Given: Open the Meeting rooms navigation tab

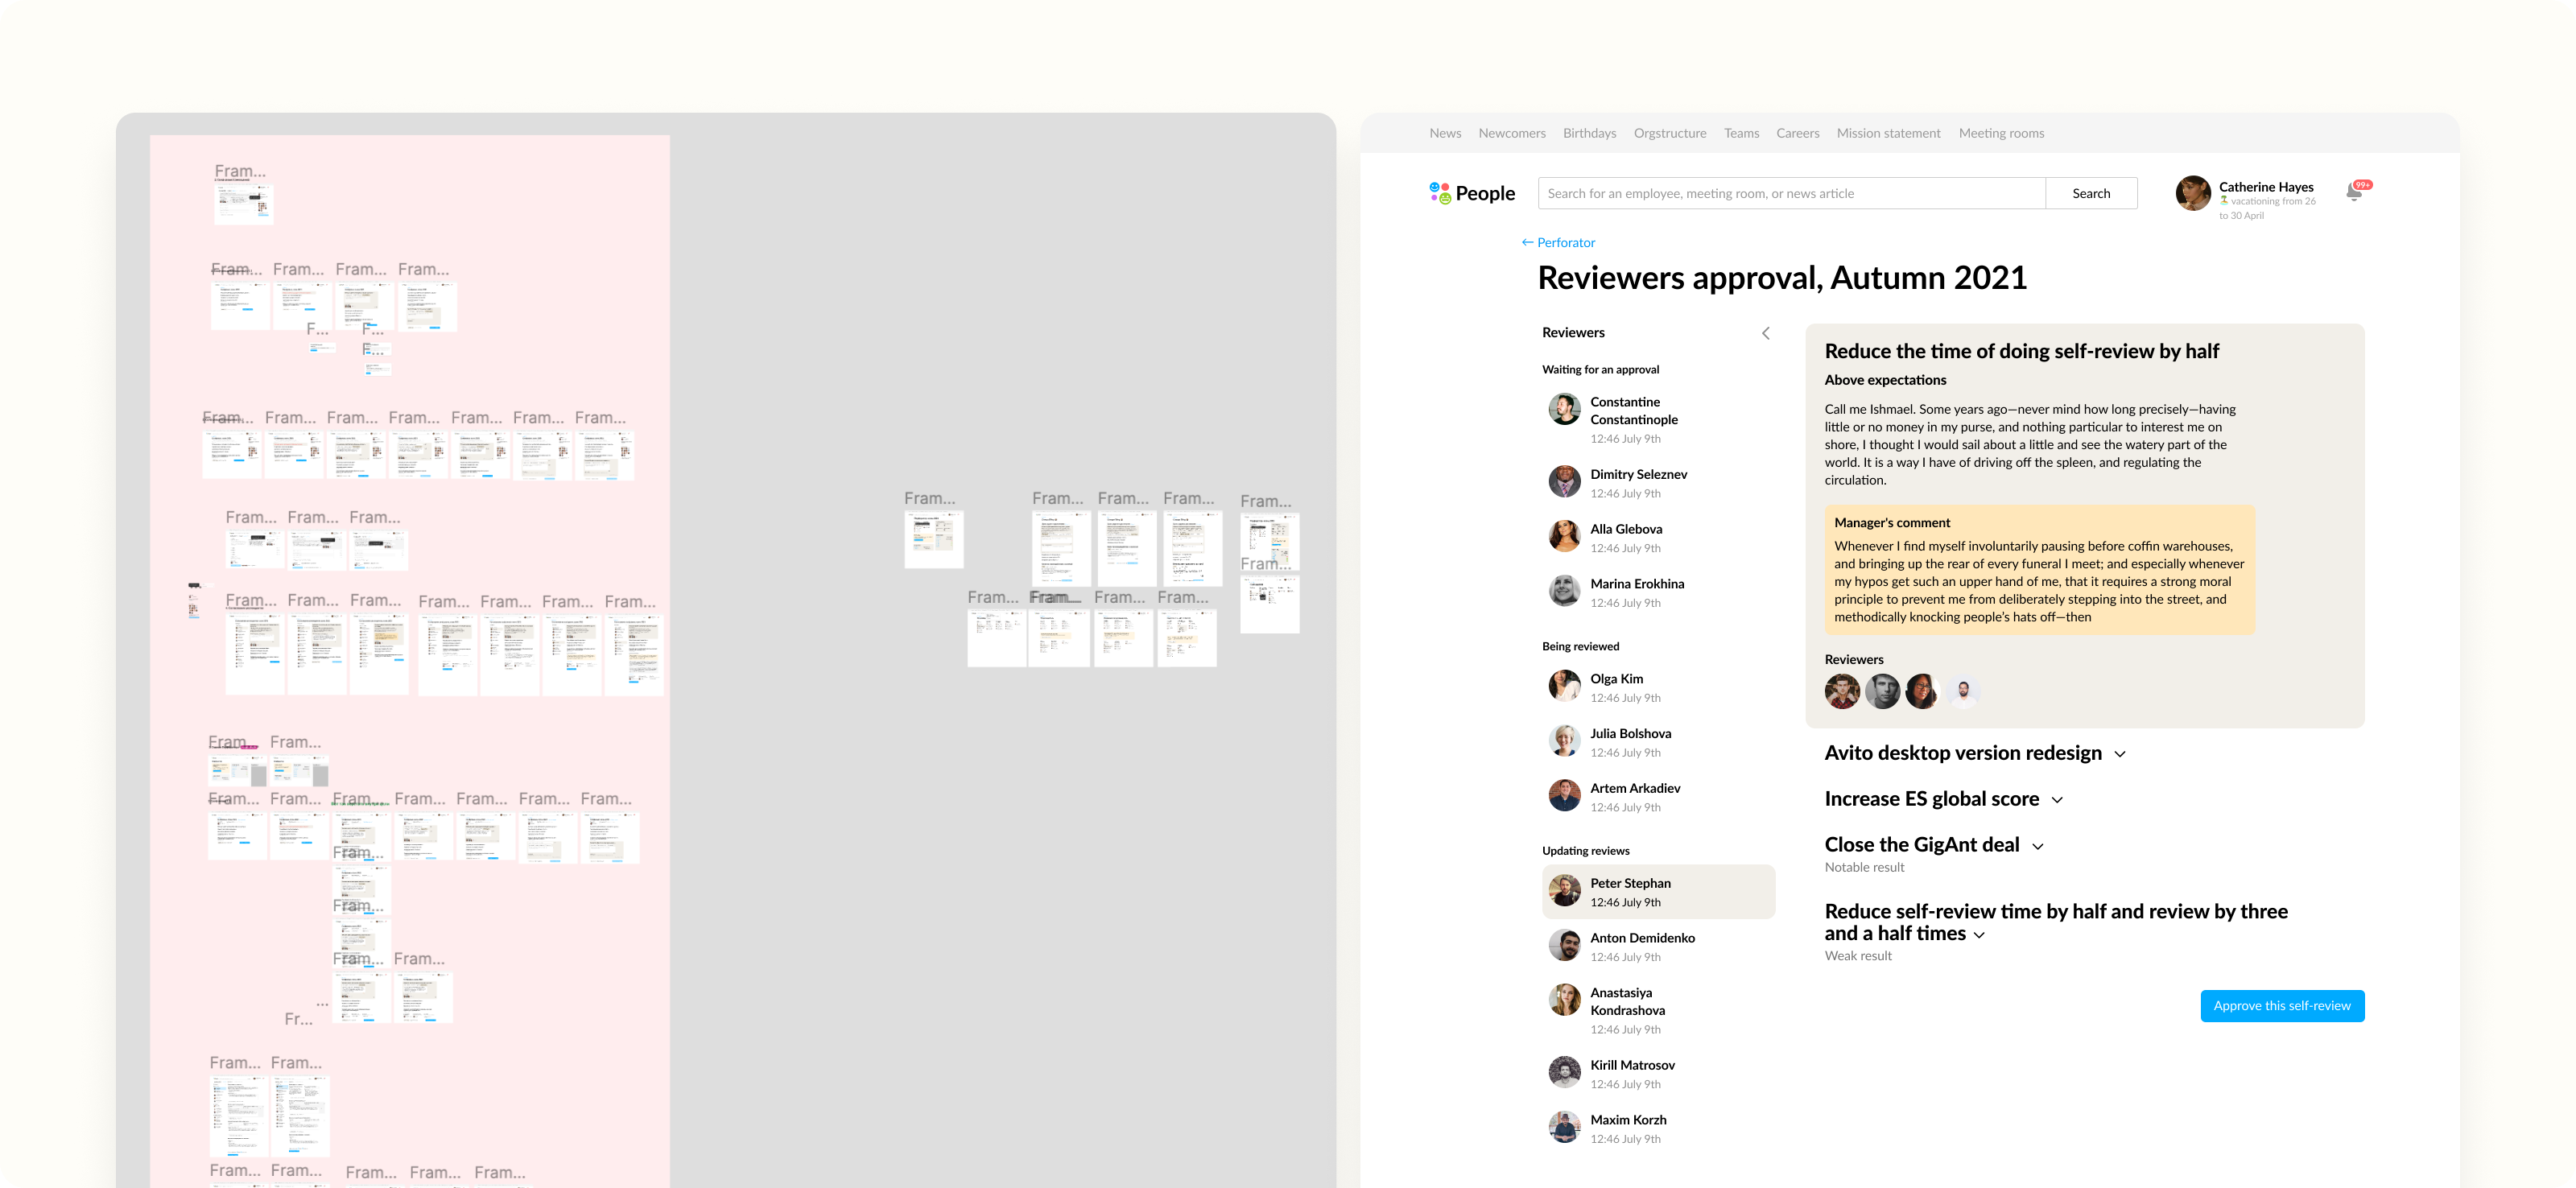Looking at the screenshot, I should click(x=2001, y=133).
